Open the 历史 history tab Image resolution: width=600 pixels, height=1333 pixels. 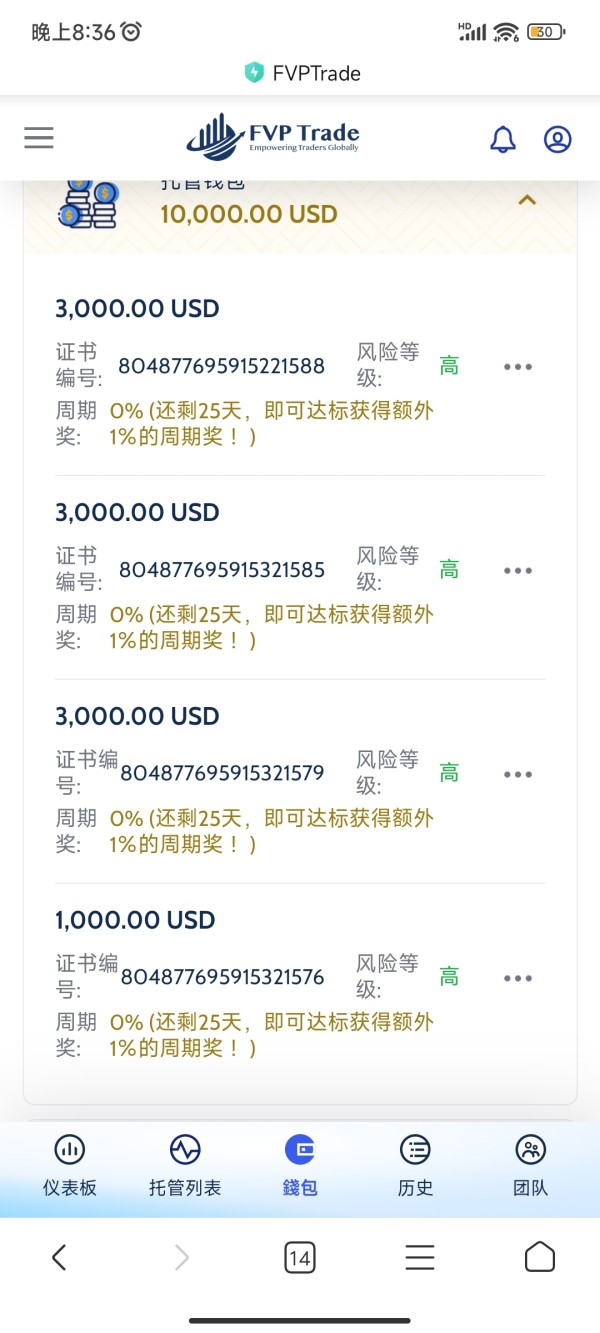click(x=415, y=1166)
